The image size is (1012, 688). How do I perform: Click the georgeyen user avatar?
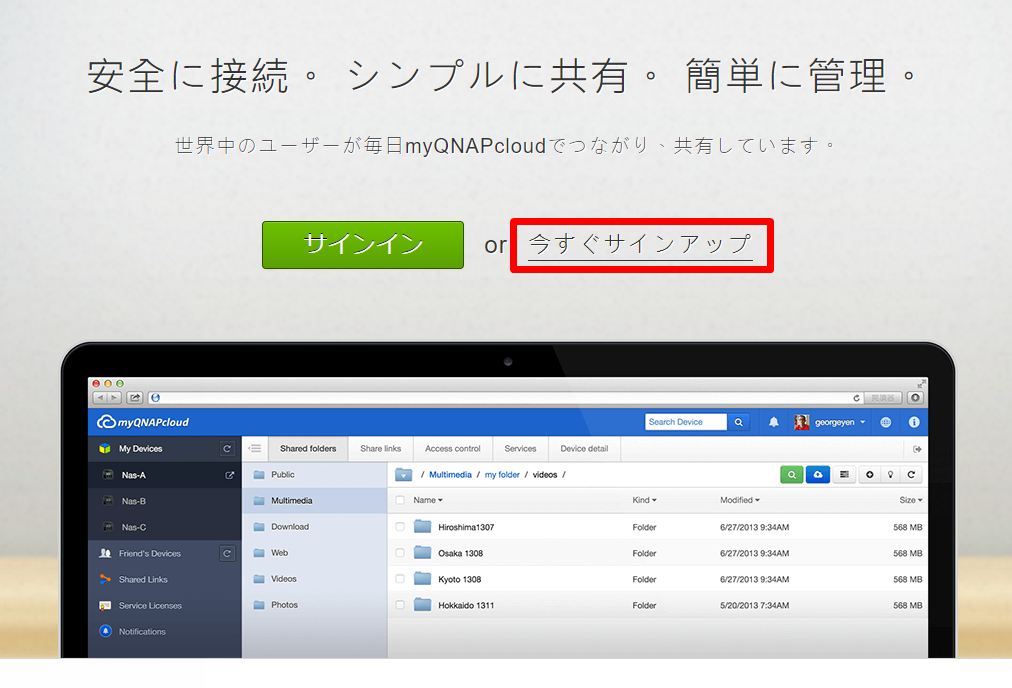pyautogui.click(x=802, y=422)
